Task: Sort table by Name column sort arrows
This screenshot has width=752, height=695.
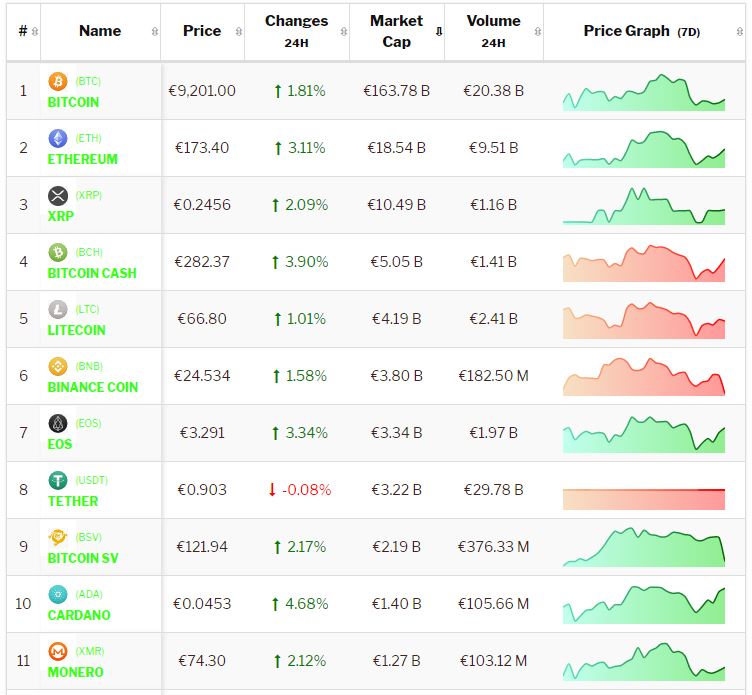Action: [154, 31]
